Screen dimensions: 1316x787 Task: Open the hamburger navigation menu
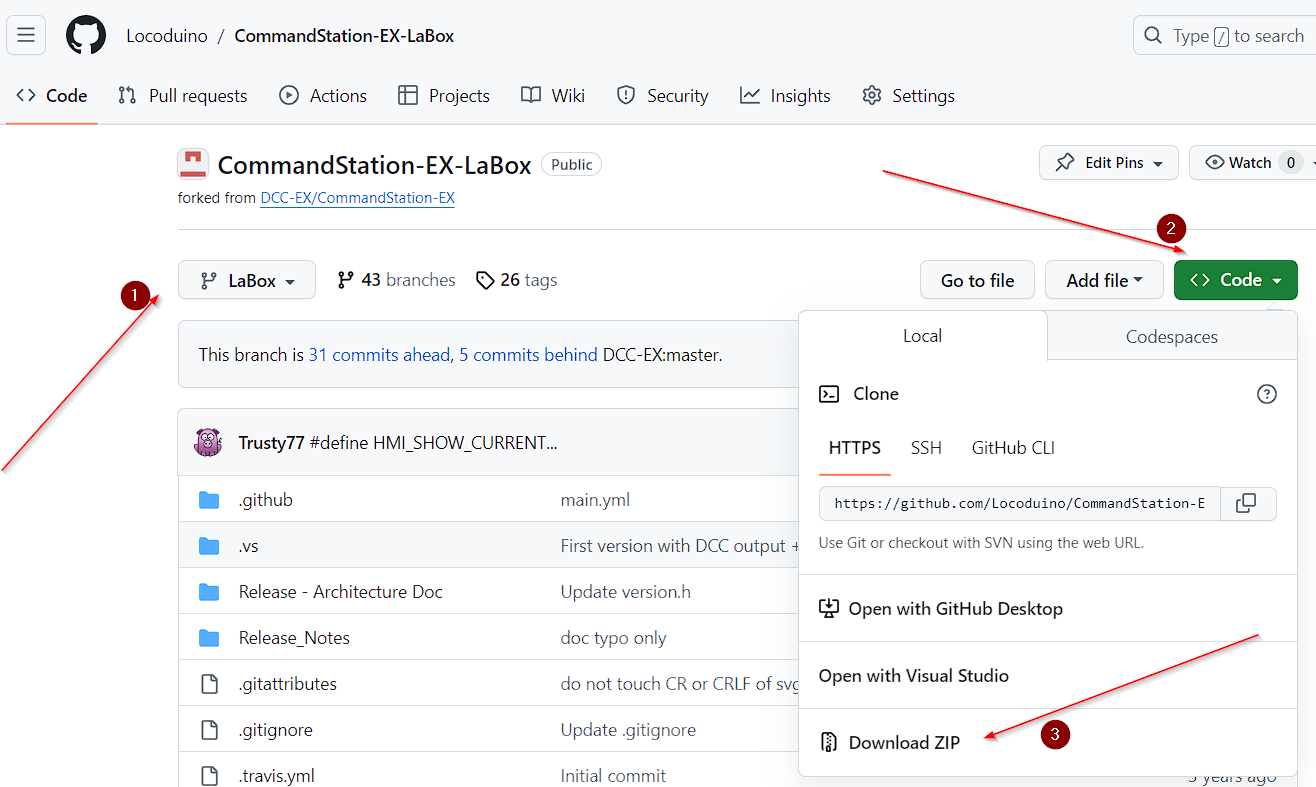tap(26, 36)
